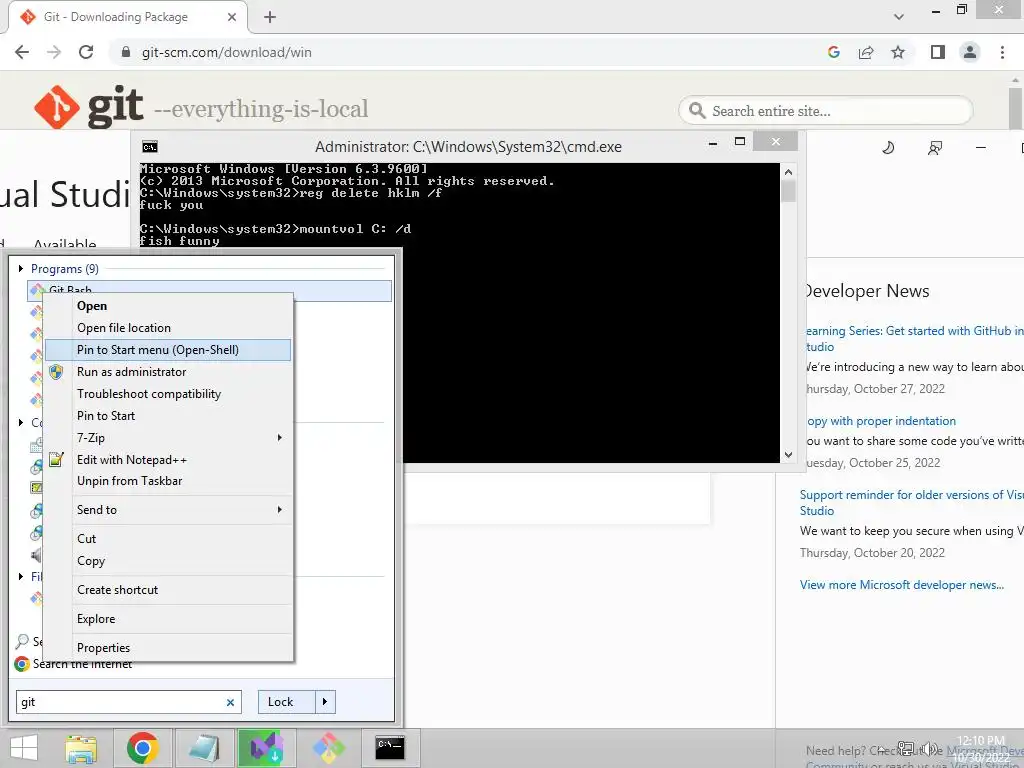1024x768 pixels.
Task: Open Get started with GitHub news link
Action: [913, 339]
